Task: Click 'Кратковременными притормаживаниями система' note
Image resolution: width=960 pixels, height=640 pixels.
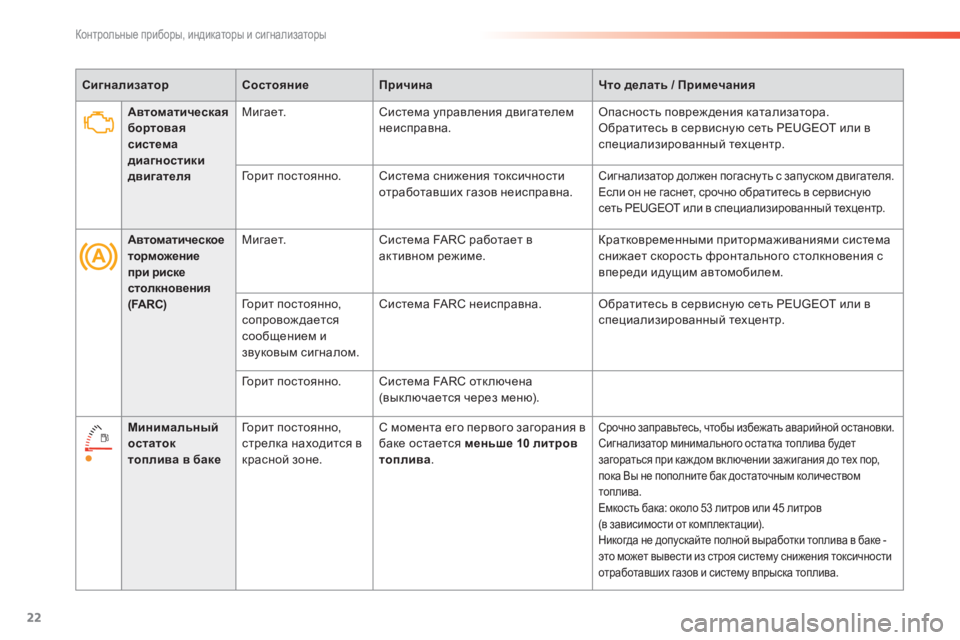Action: [744, 240]
